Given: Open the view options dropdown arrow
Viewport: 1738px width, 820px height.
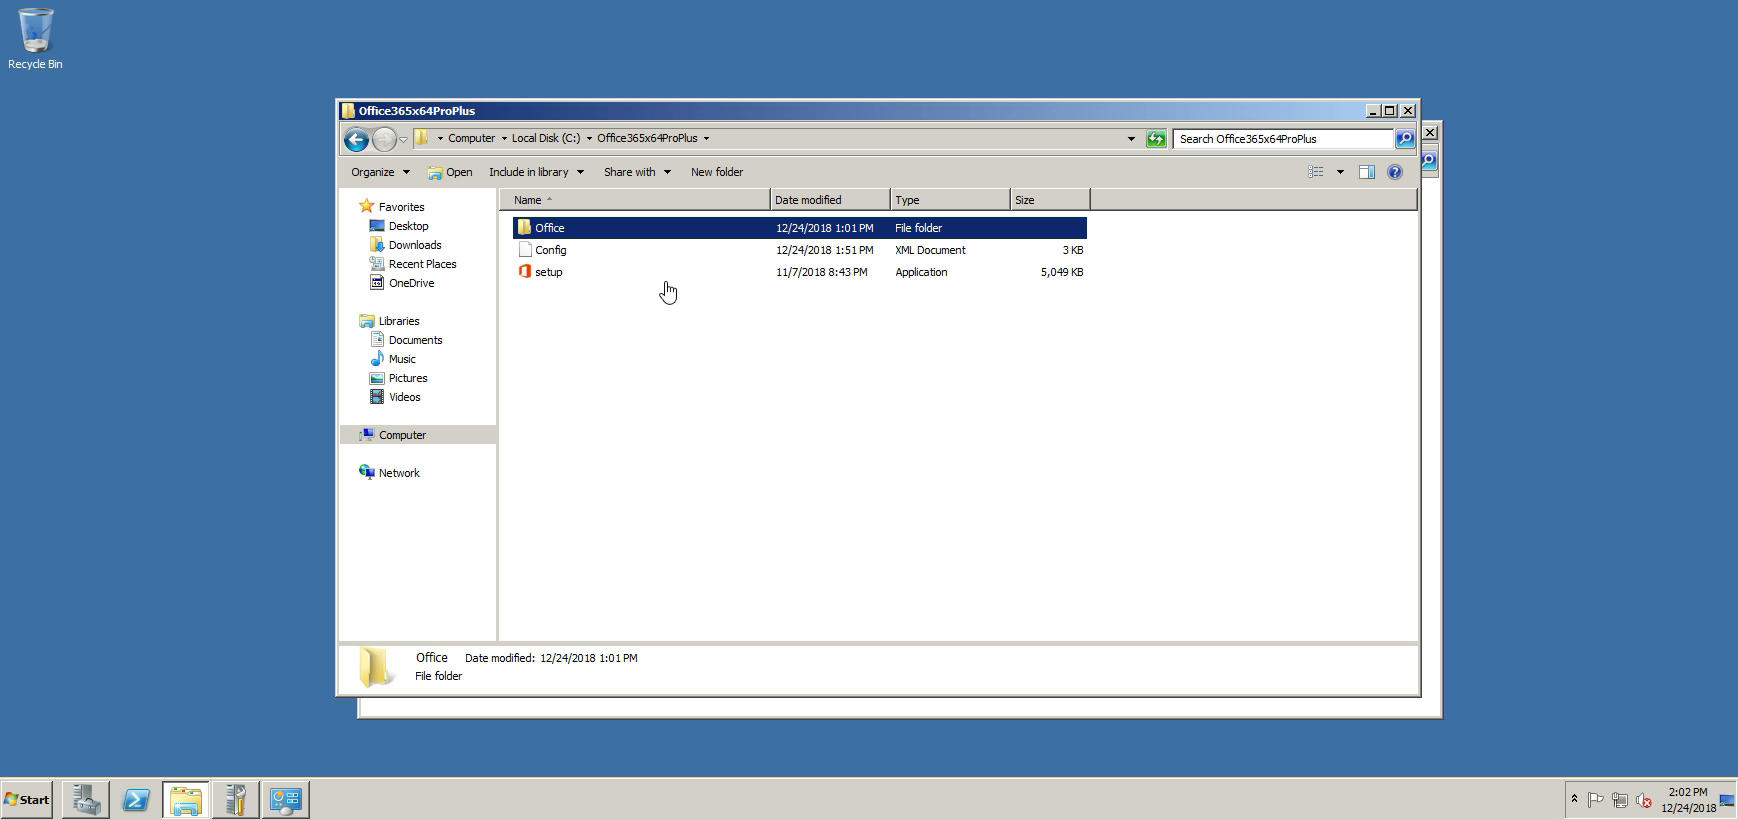Looking at the screenshot, I should click(x=1340, y=172).
